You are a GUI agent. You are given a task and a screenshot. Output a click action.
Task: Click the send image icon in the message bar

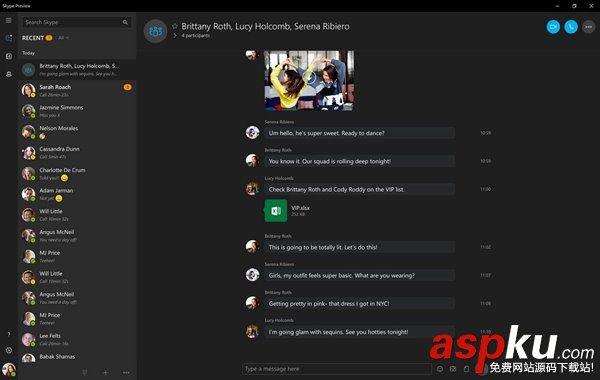click(453, 369)
